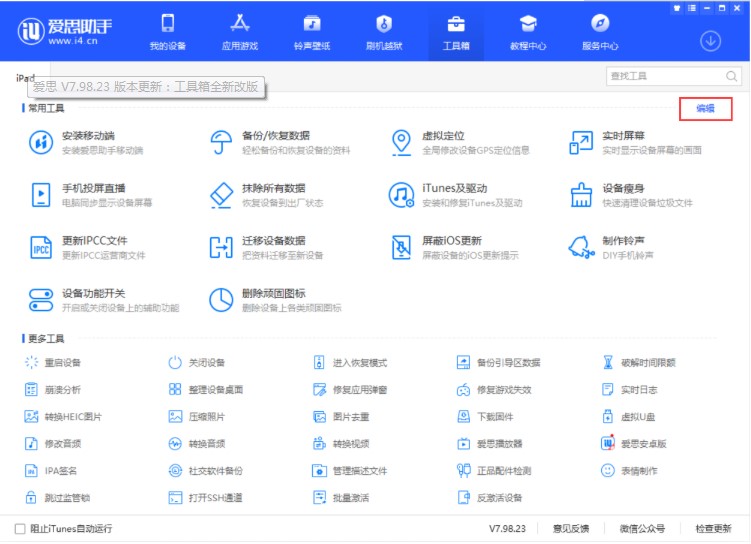Open 意见反馈 link
The height and width of the screenshot is (544, 751).
(571, 528)
